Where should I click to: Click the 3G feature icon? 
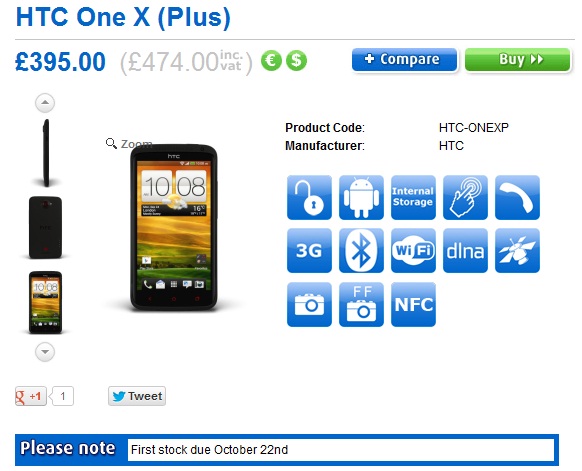(309, 251)
